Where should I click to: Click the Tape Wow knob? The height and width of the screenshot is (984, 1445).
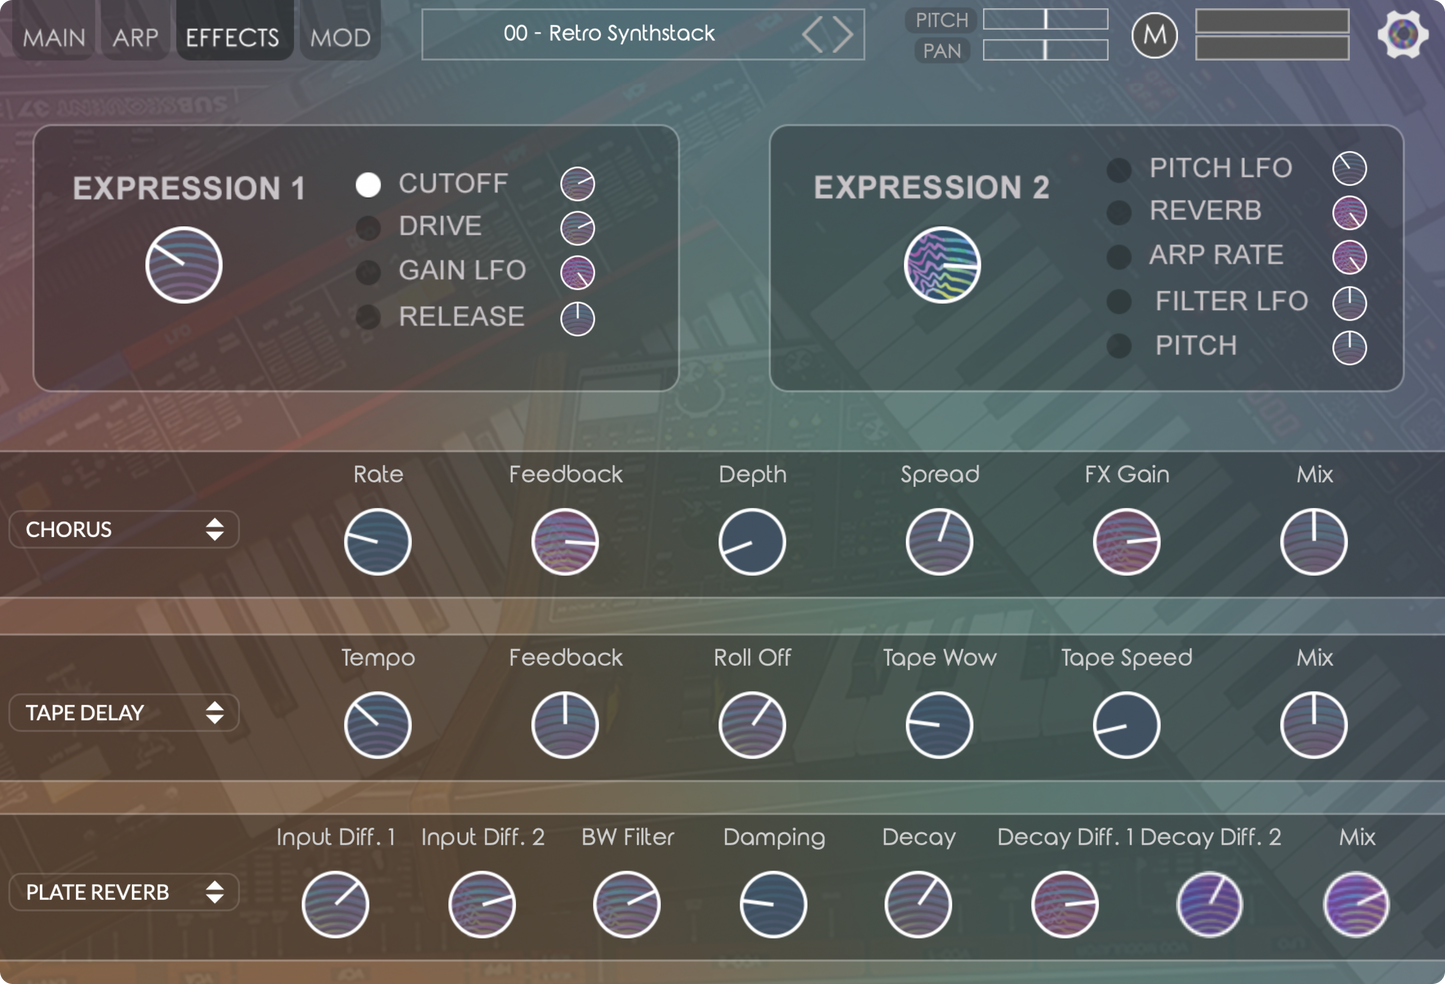(x=939, y=725)
